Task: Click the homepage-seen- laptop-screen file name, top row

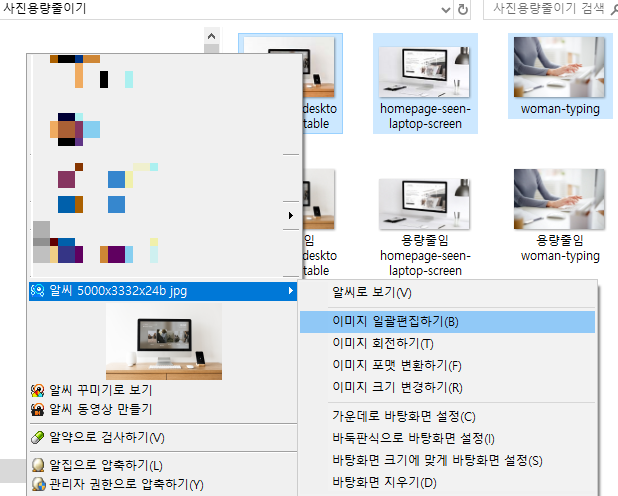Action: click(x=425, y=116)
